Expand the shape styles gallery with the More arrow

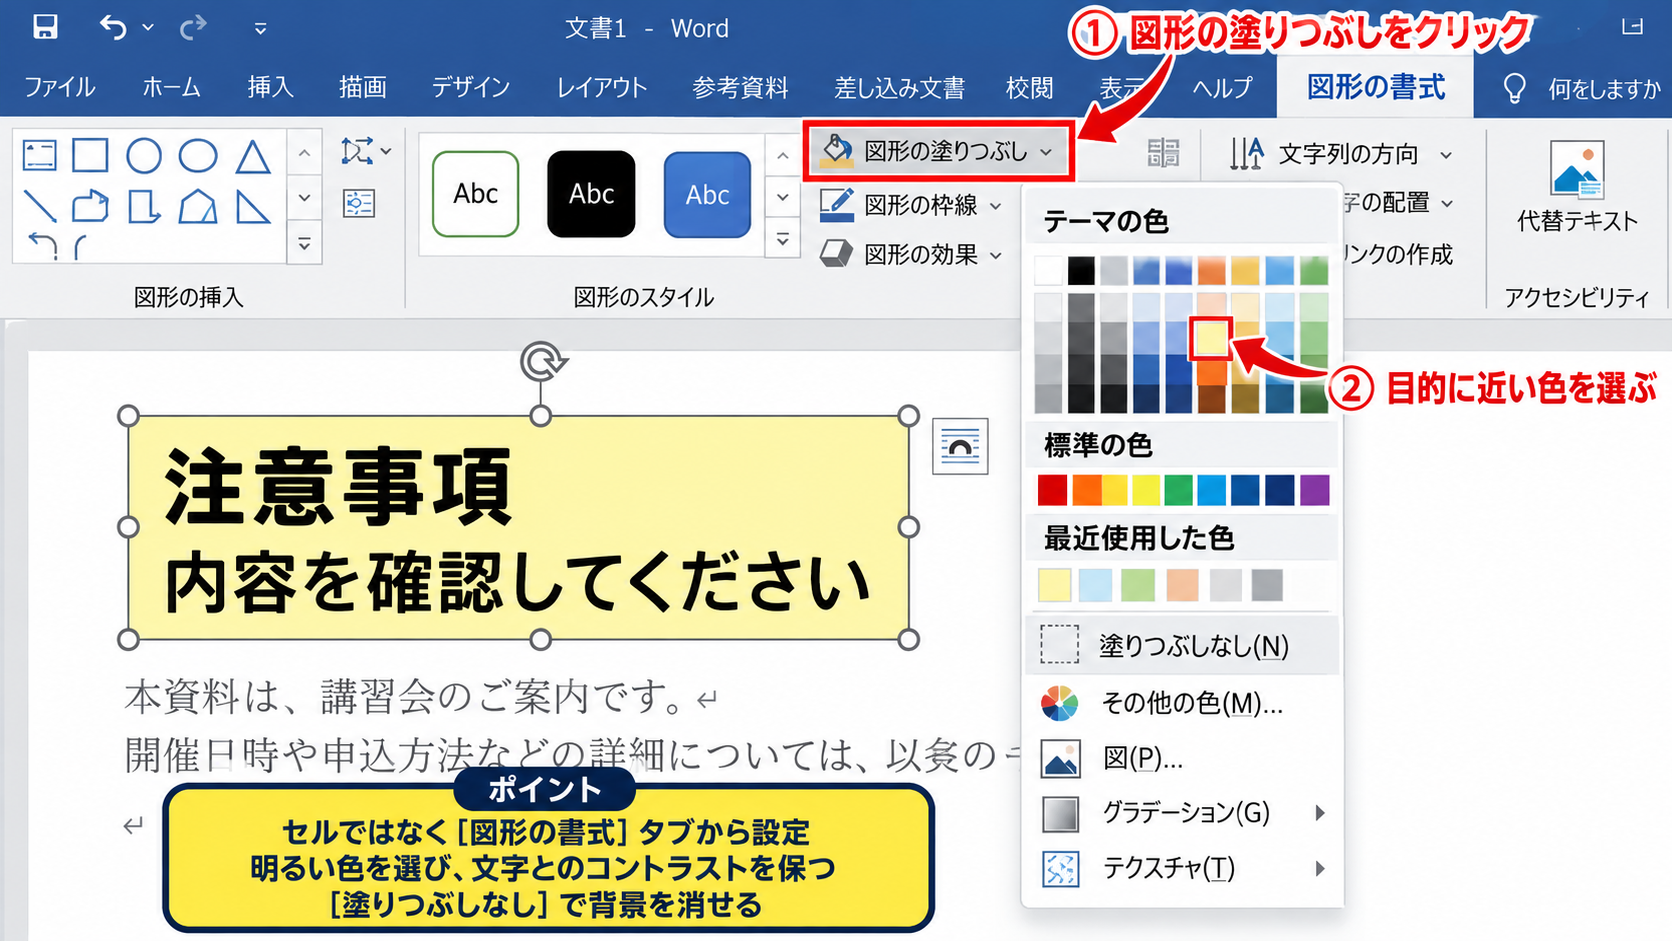pyautogui.click(x=783, y=240)
